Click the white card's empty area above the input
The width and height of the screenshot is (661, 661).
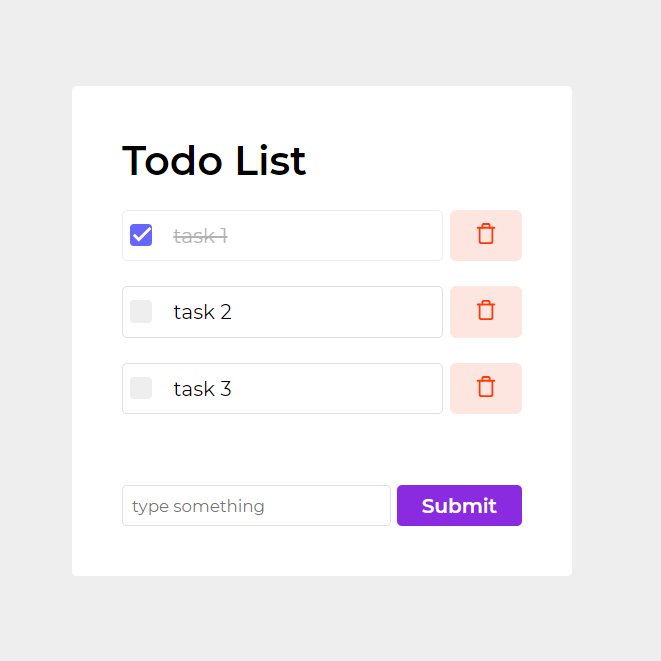(322, 449)
